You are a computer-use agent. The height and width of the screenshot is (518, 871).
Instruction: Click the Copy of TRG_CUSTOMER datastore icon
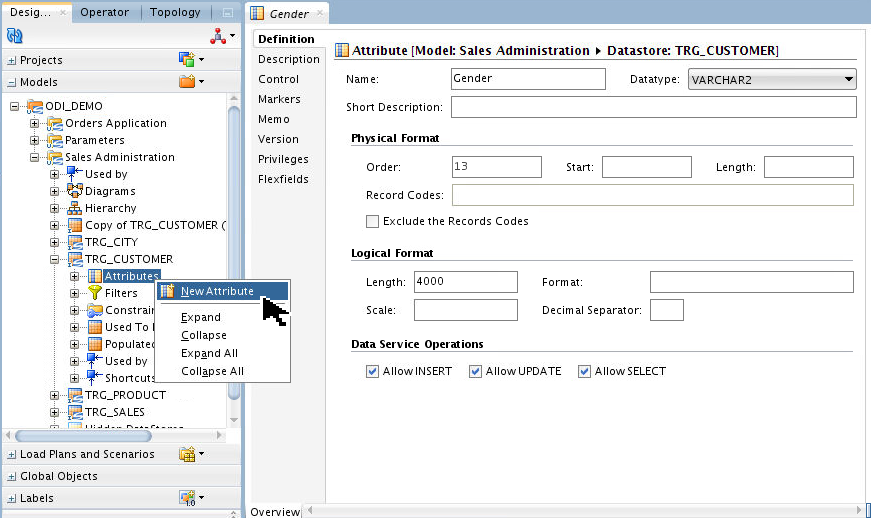[74, 225]
